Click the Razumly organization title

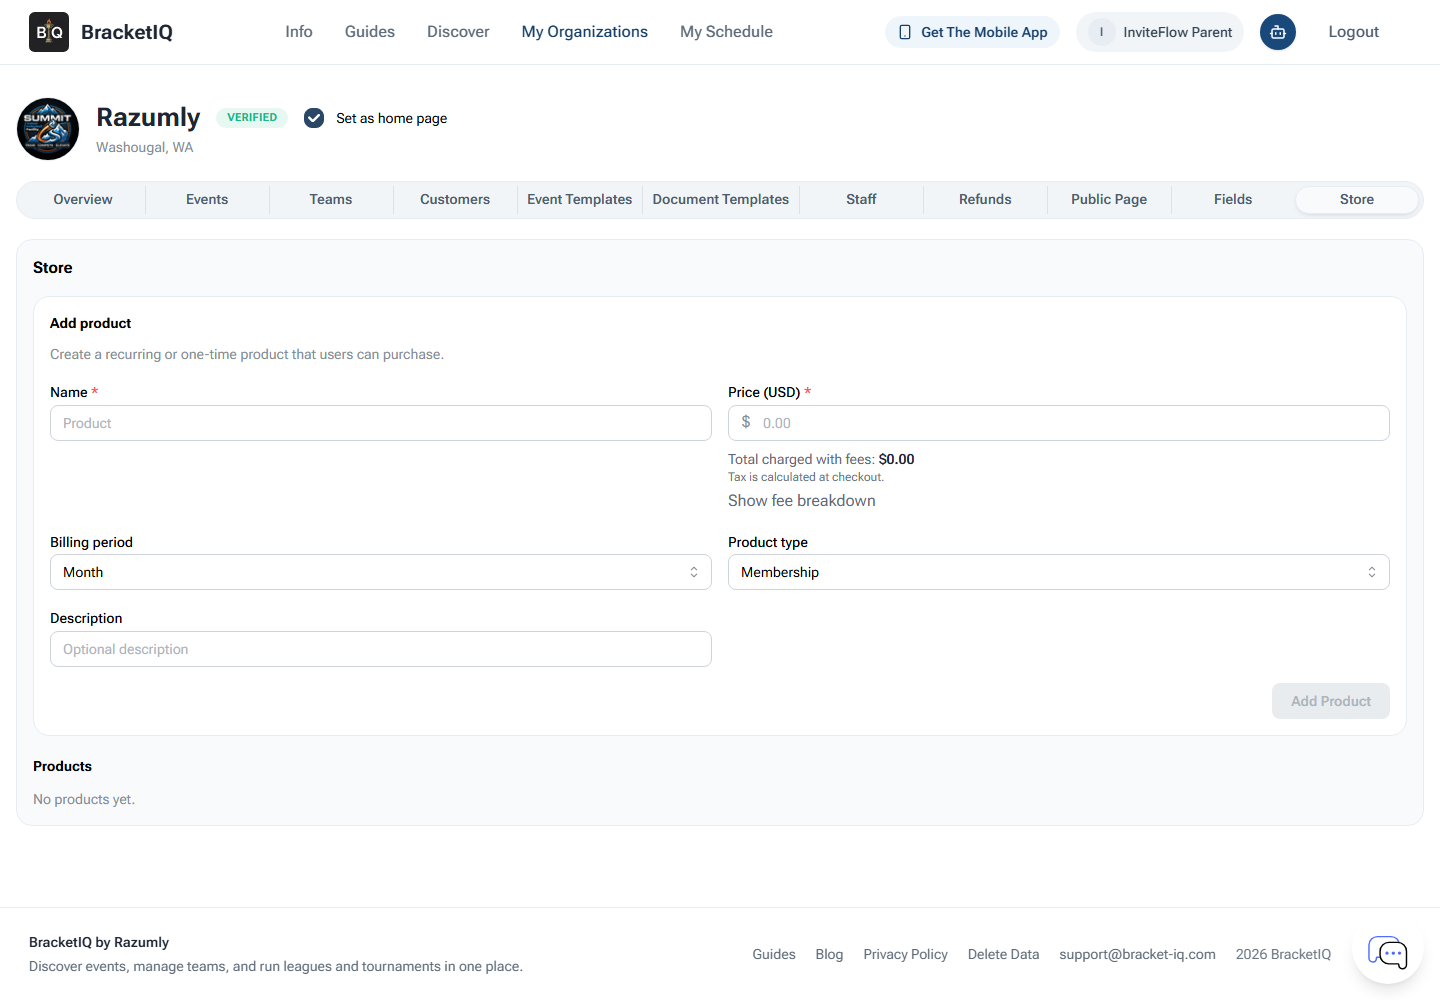point(148,117)
